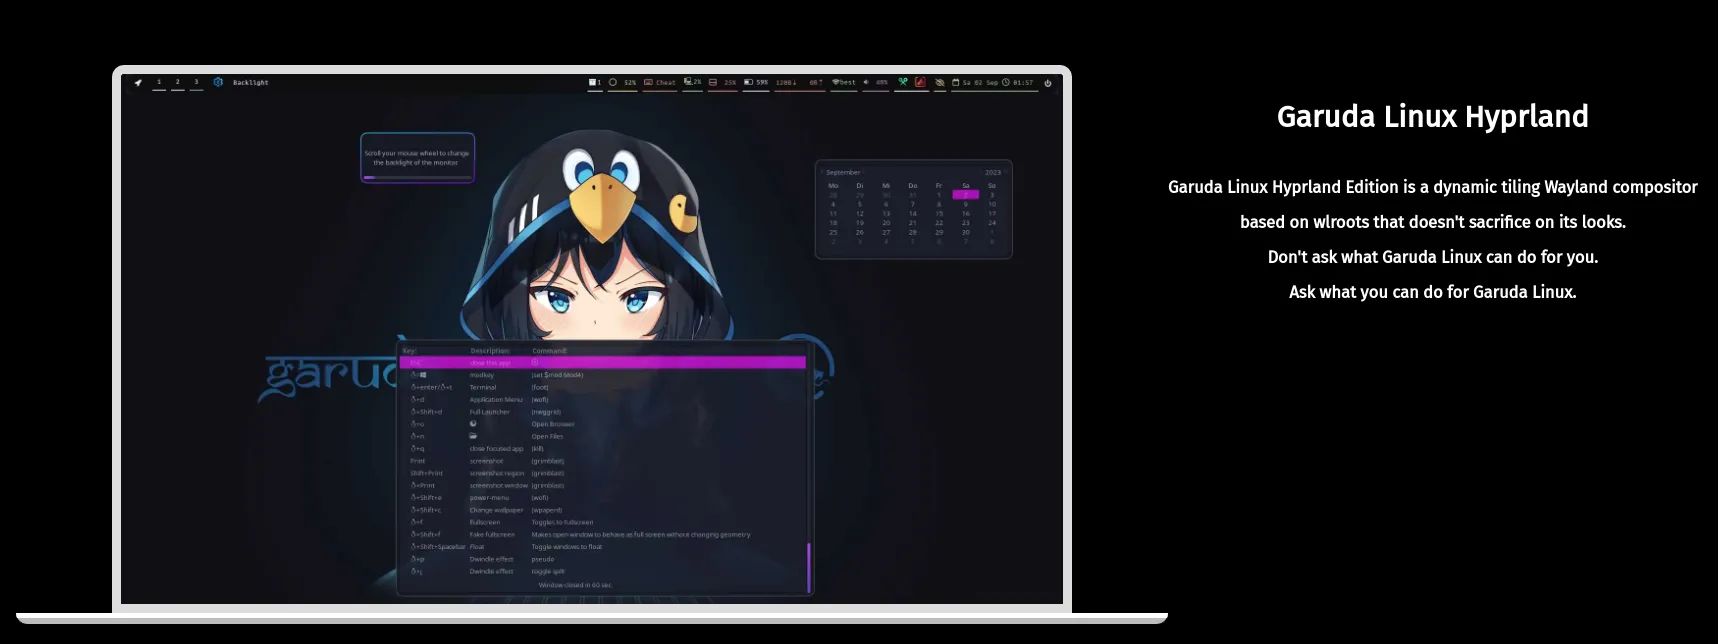This screenshot has height=644, width=1718.
Task: Click the Backlight label in the bar
Action: (251, 83)
